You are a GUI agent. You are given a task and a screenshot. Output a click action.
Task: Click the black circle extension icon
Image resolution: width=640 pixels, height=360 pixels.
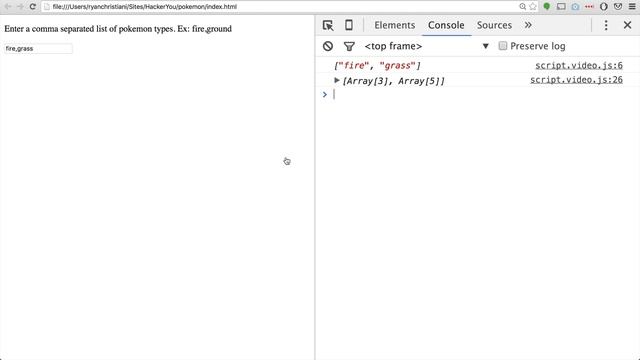click(604, 7)
